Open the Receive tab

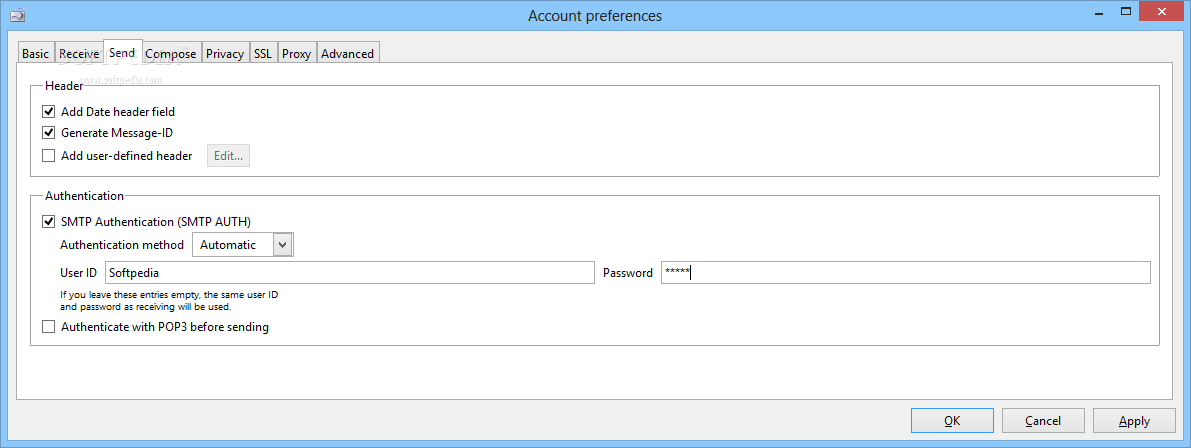pyautogui.click(x=79, y=54)
